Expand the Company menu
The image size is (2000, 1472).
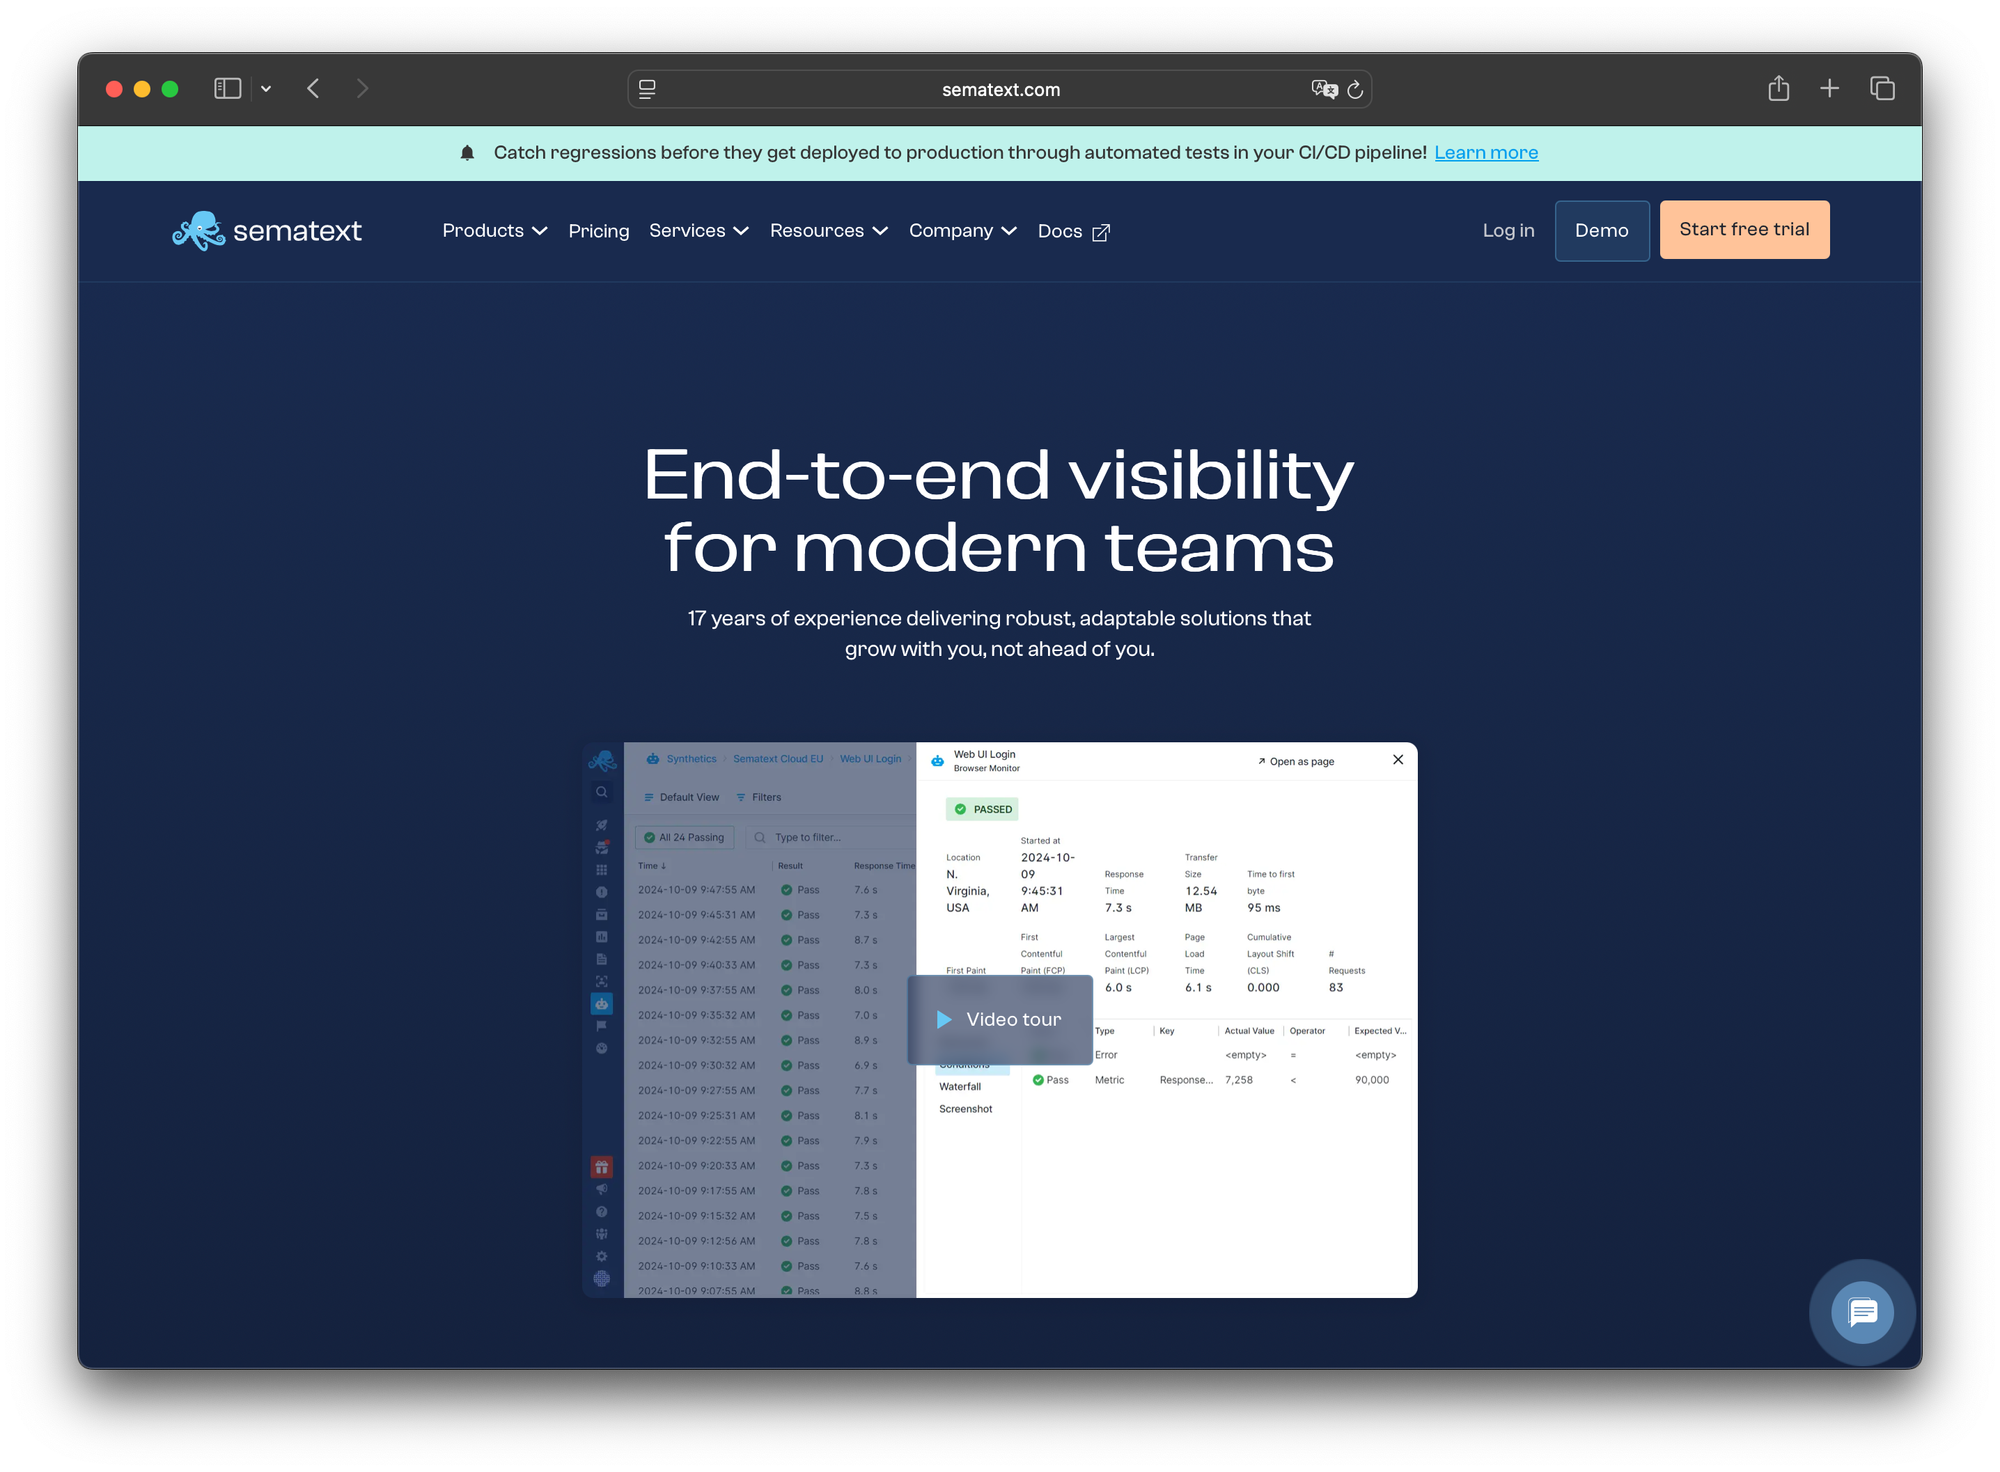point(963,231)
